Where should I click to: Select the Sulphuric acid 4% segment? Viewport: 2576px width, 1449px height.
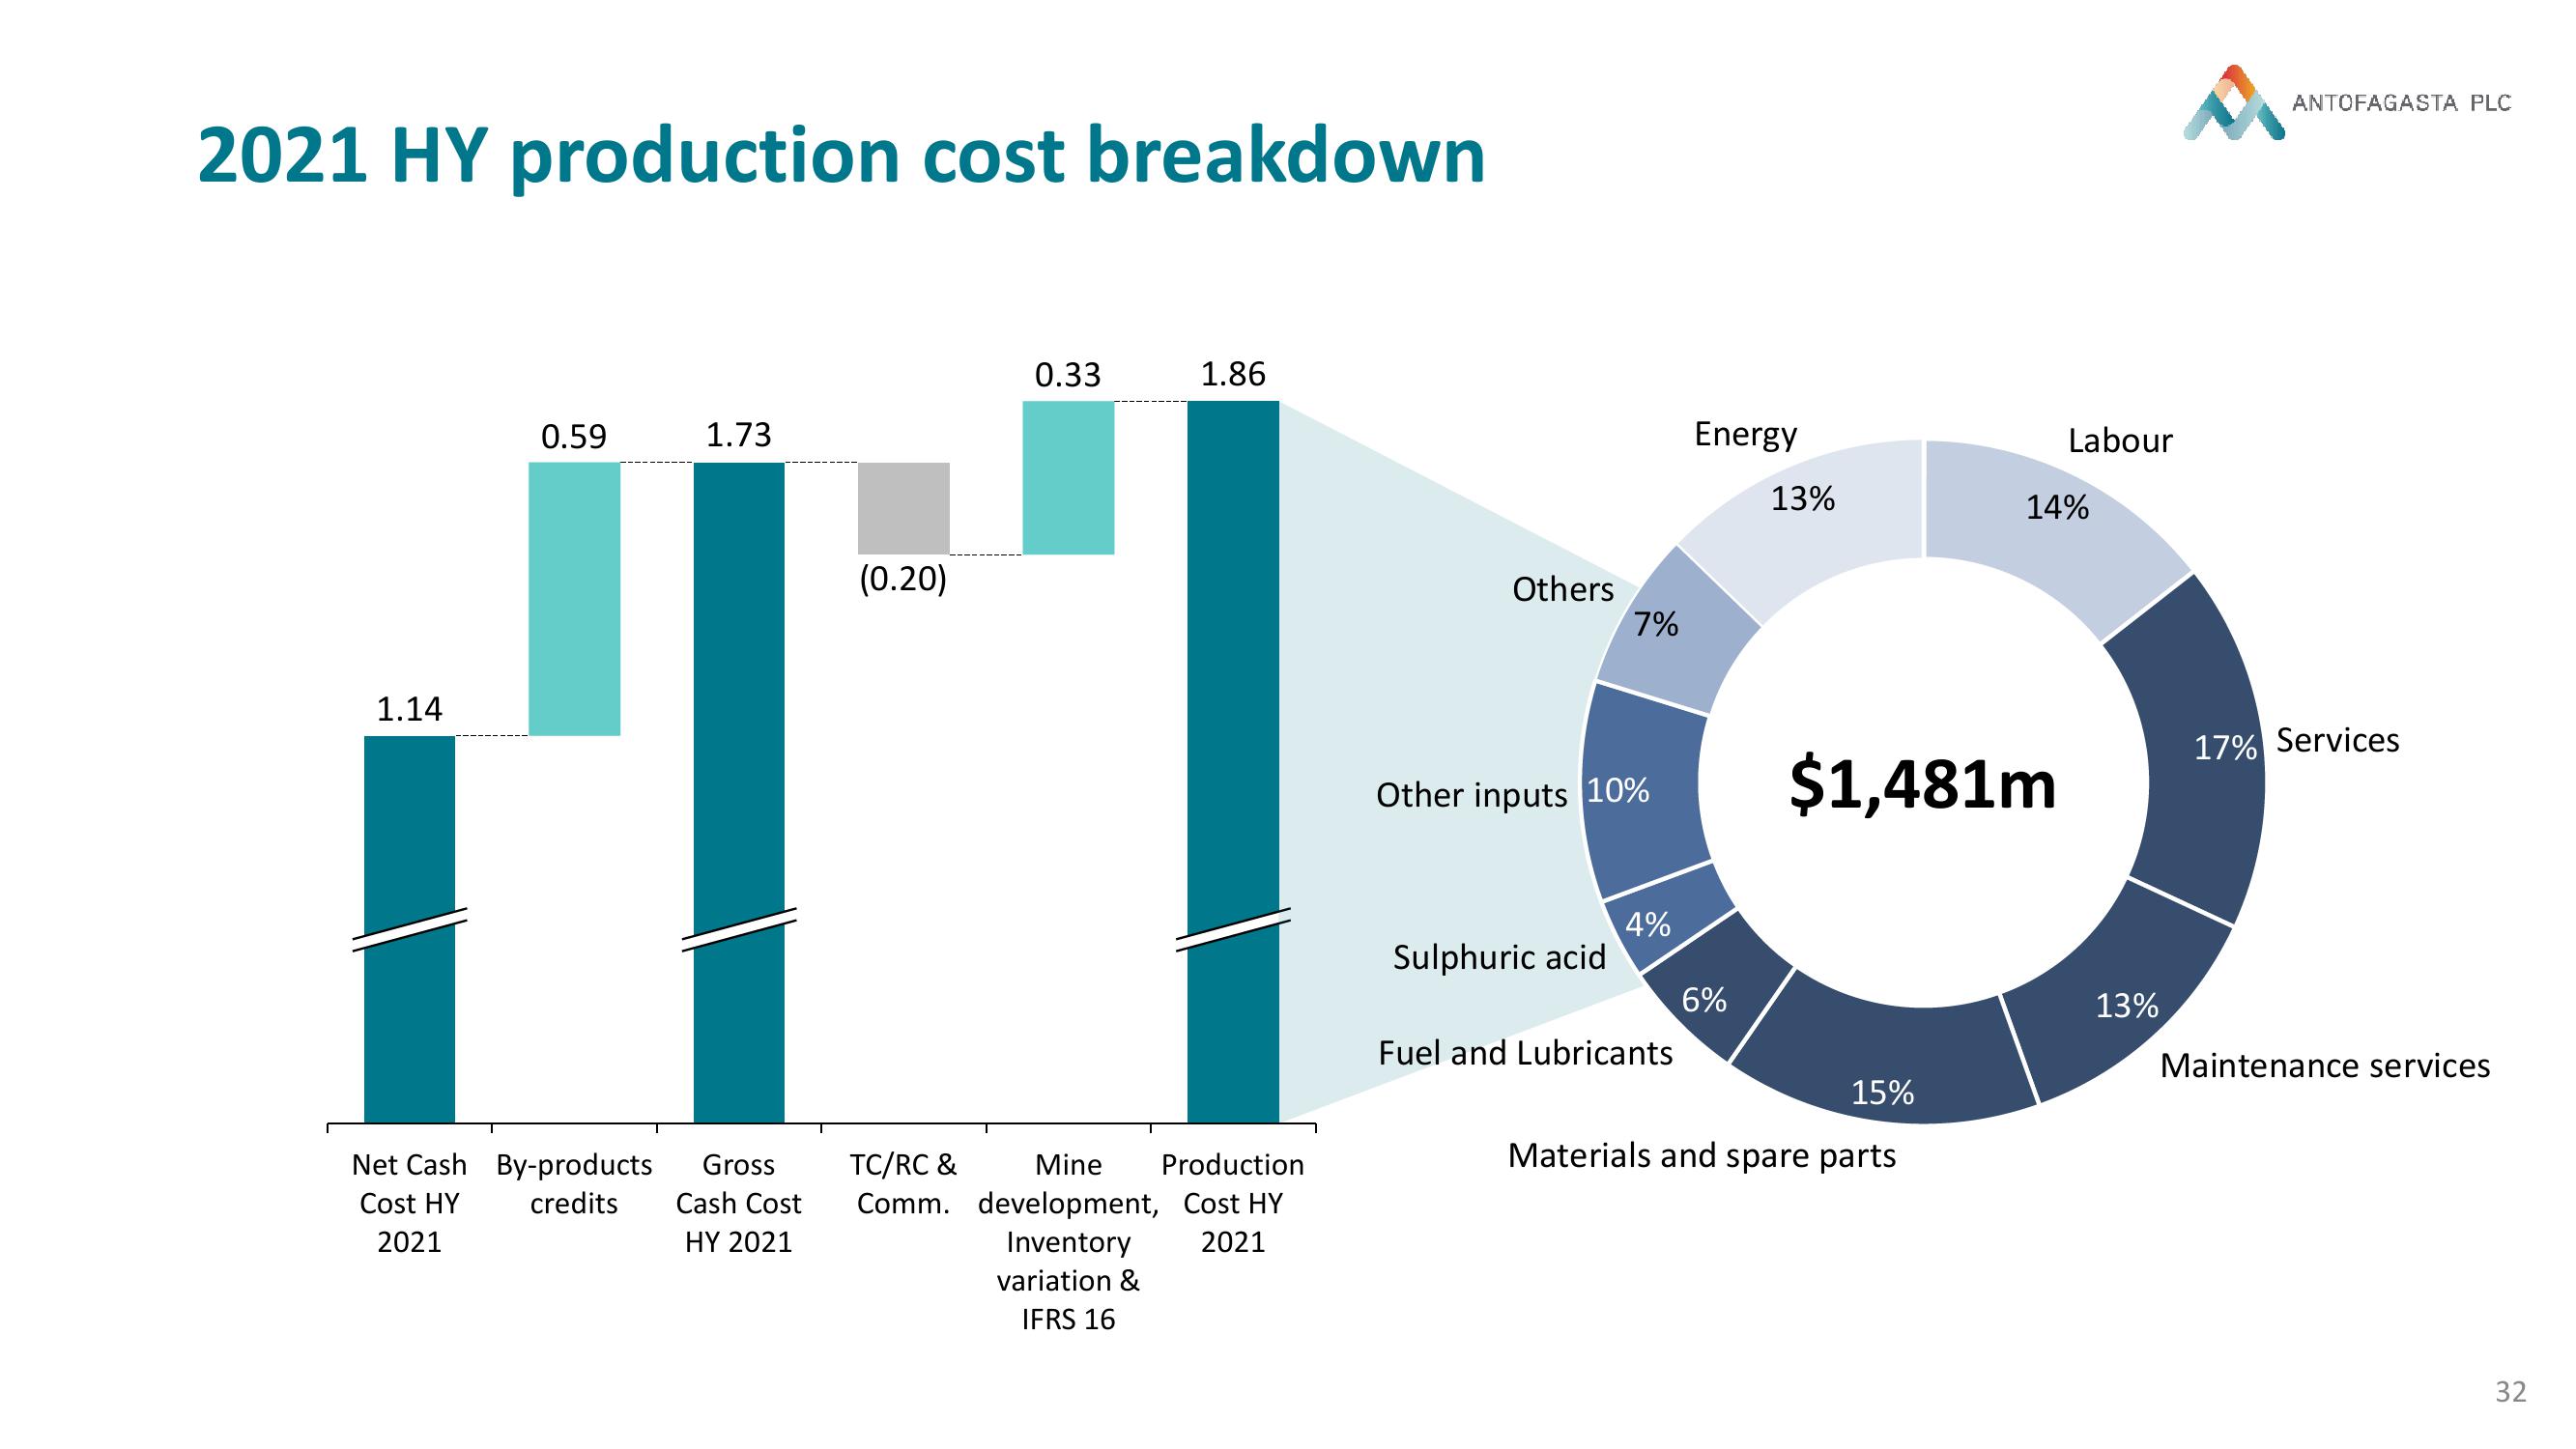[x=1668, y=917]
